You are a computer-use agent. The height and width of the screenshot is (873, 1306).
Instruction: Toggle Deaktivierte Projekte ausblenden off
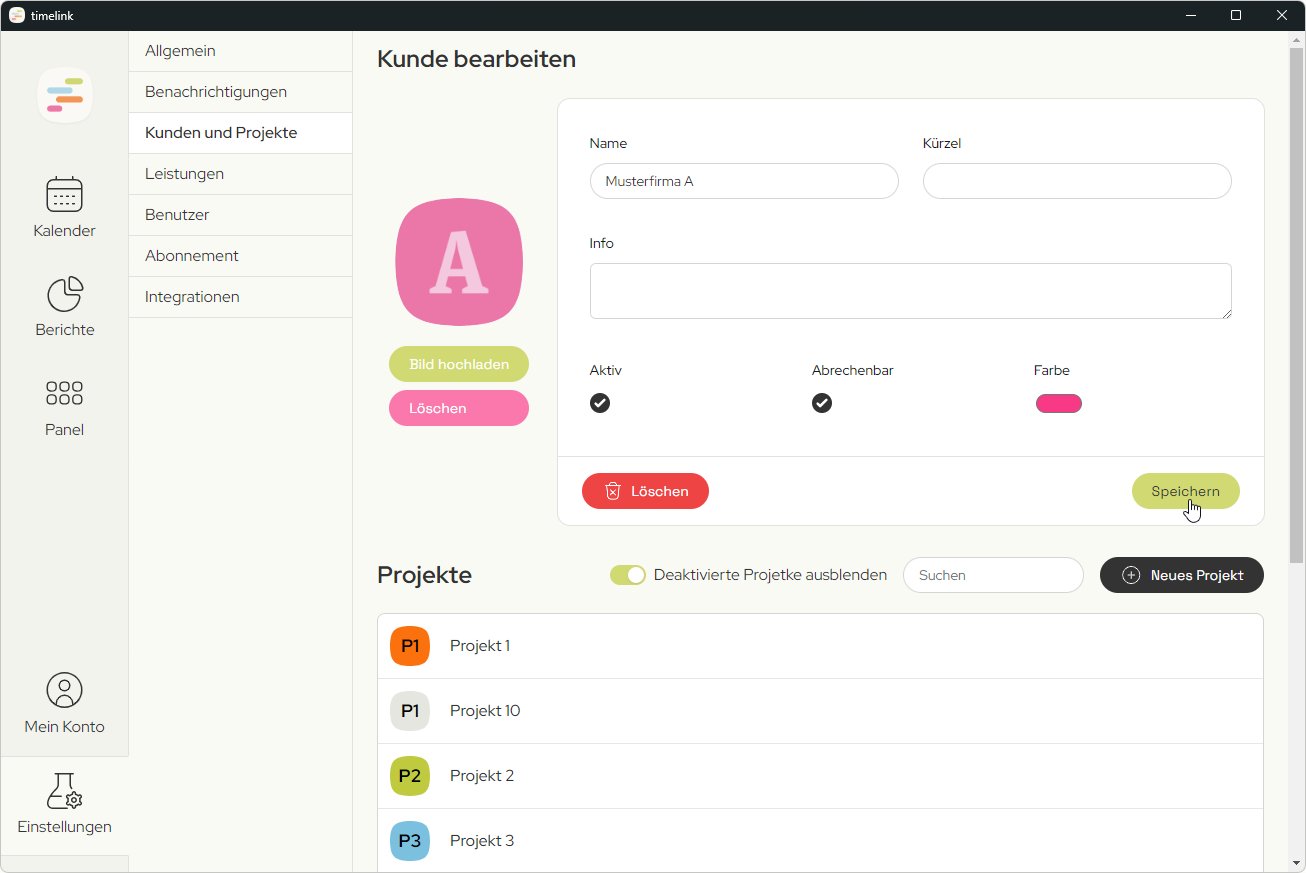tap(628, 575)
